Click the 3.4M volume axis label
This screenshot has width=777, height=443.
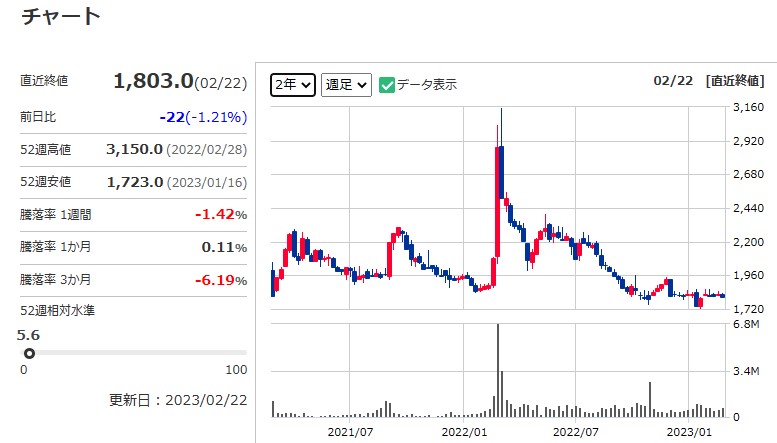point(746,371)
